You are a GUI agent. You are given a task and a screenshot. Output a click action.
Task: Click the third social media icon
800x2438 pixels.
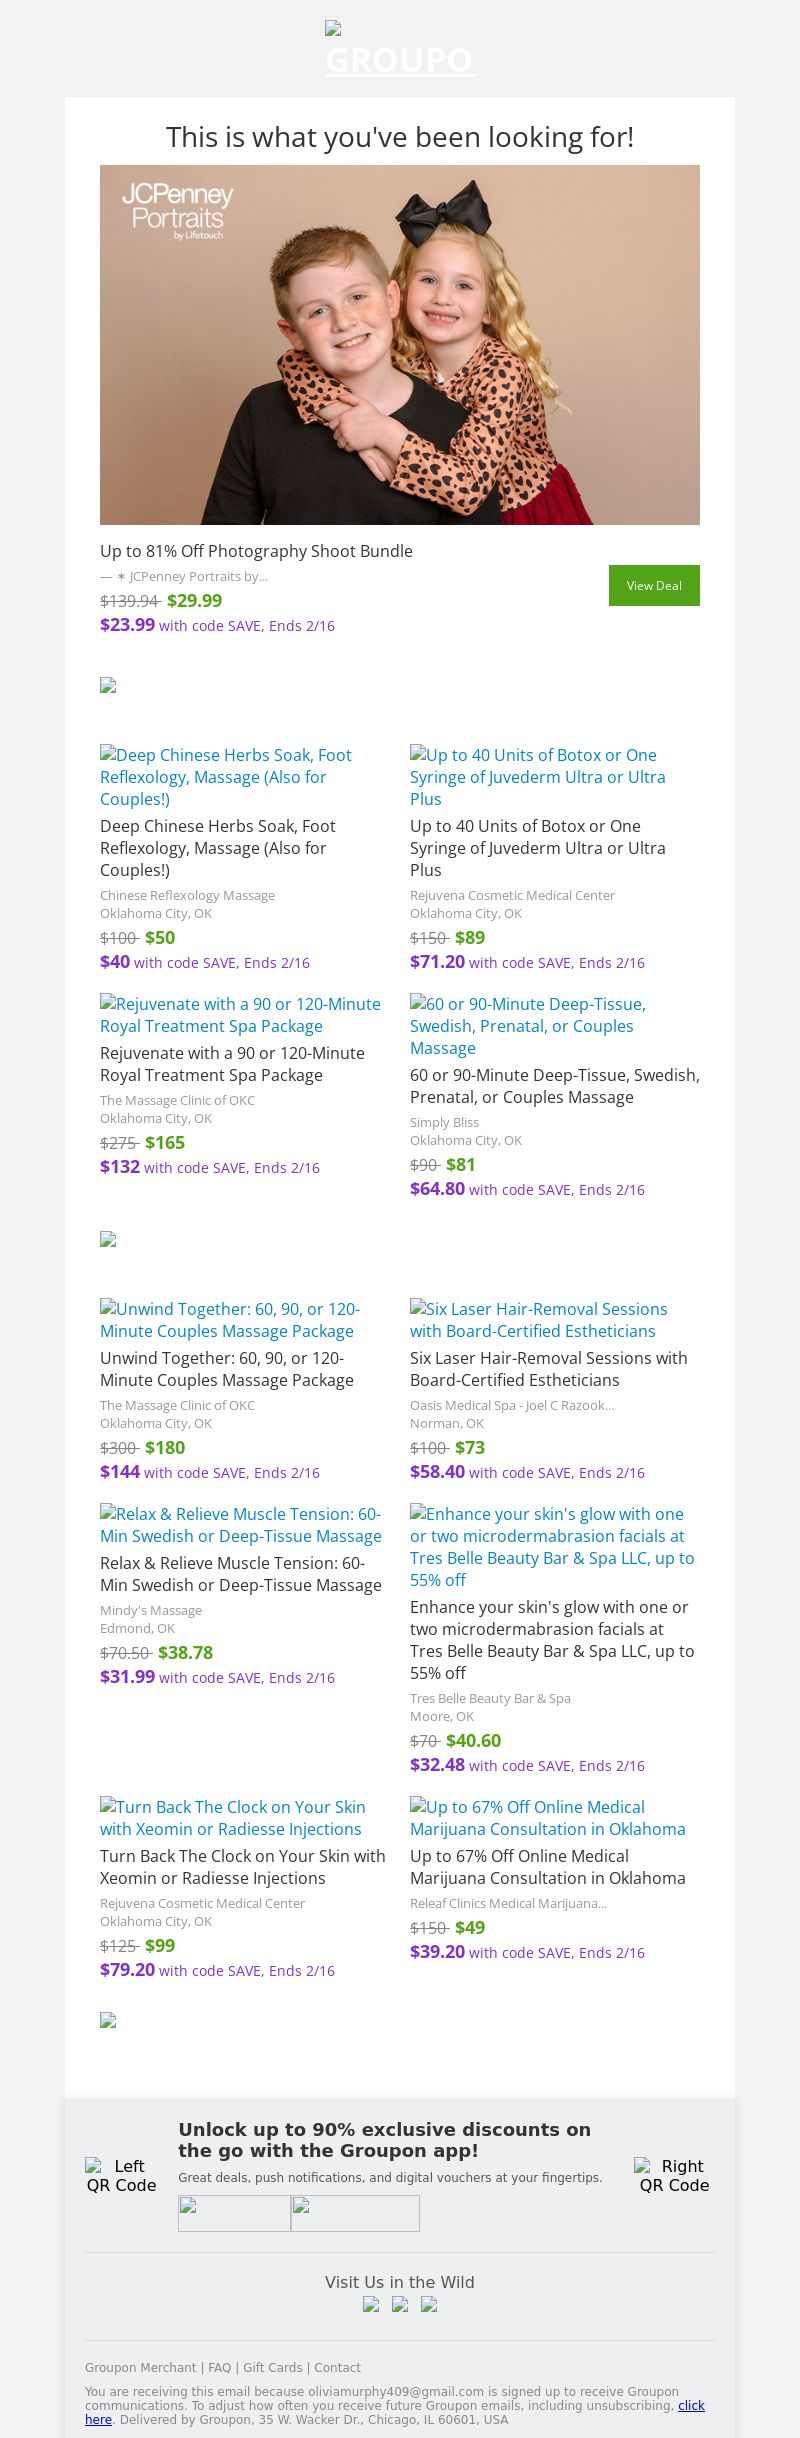point(429,2304)
